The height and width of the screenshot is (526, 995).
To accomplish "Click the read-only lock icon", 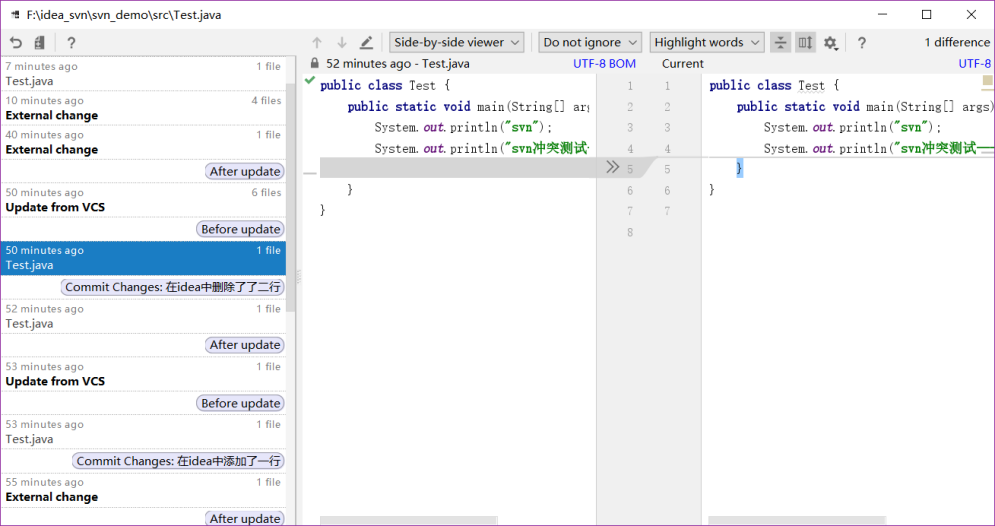I will (314, 63).
